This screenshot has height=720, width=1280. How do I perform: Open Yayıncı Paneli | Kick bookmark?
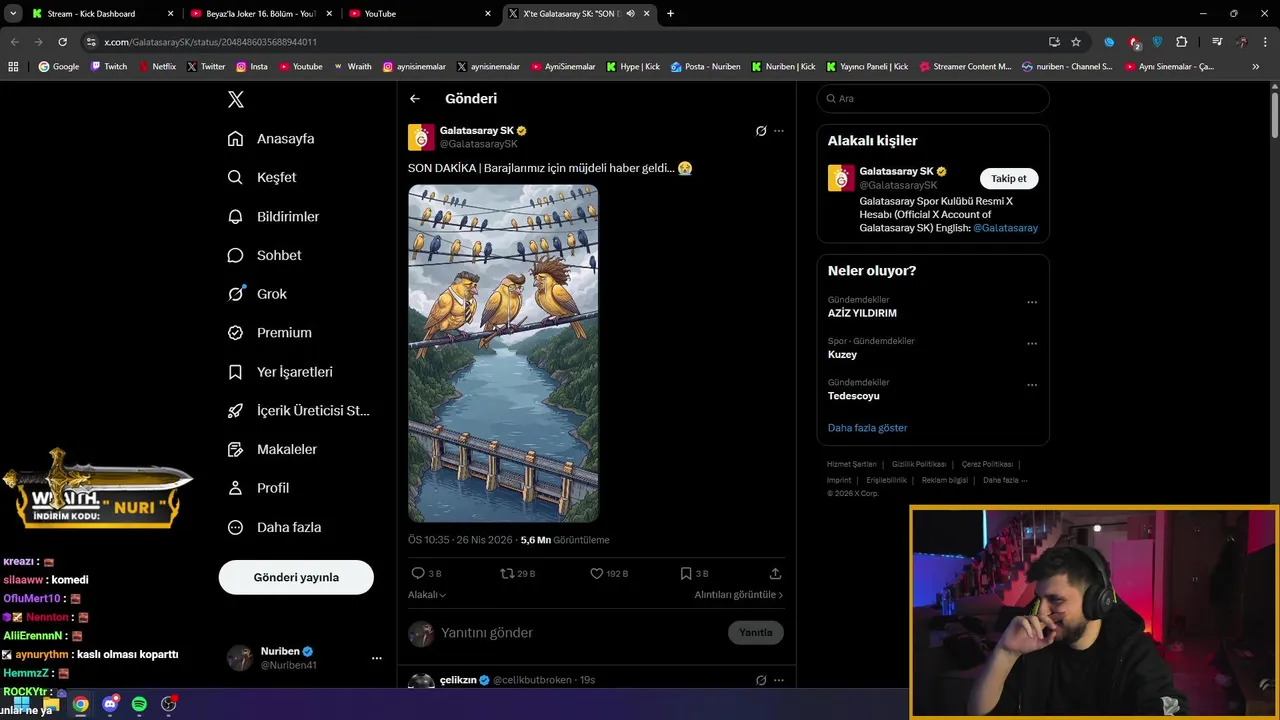(x=867, y=67)
